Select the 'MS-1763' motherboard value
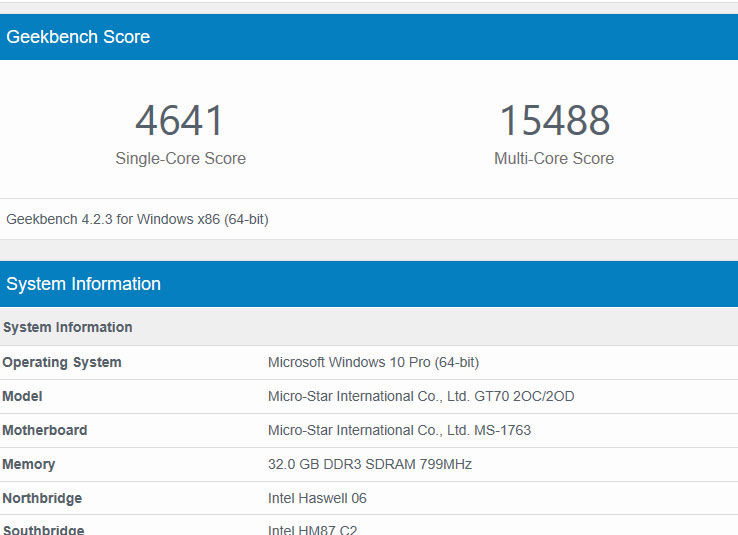Screen dimensions: 738x535 [502, 430]
